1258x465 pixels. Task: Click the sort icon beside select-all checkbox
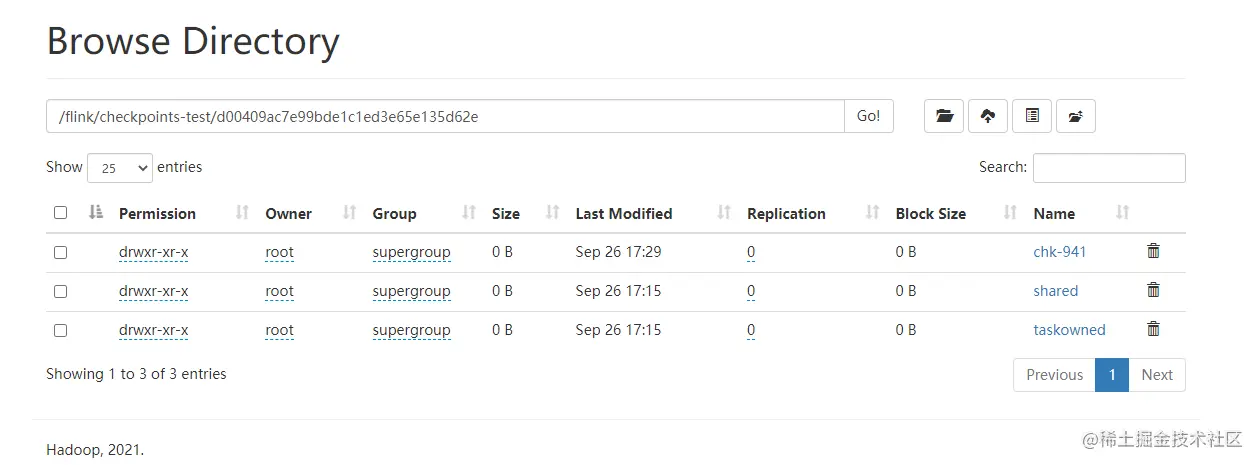(x=96, y=213)
